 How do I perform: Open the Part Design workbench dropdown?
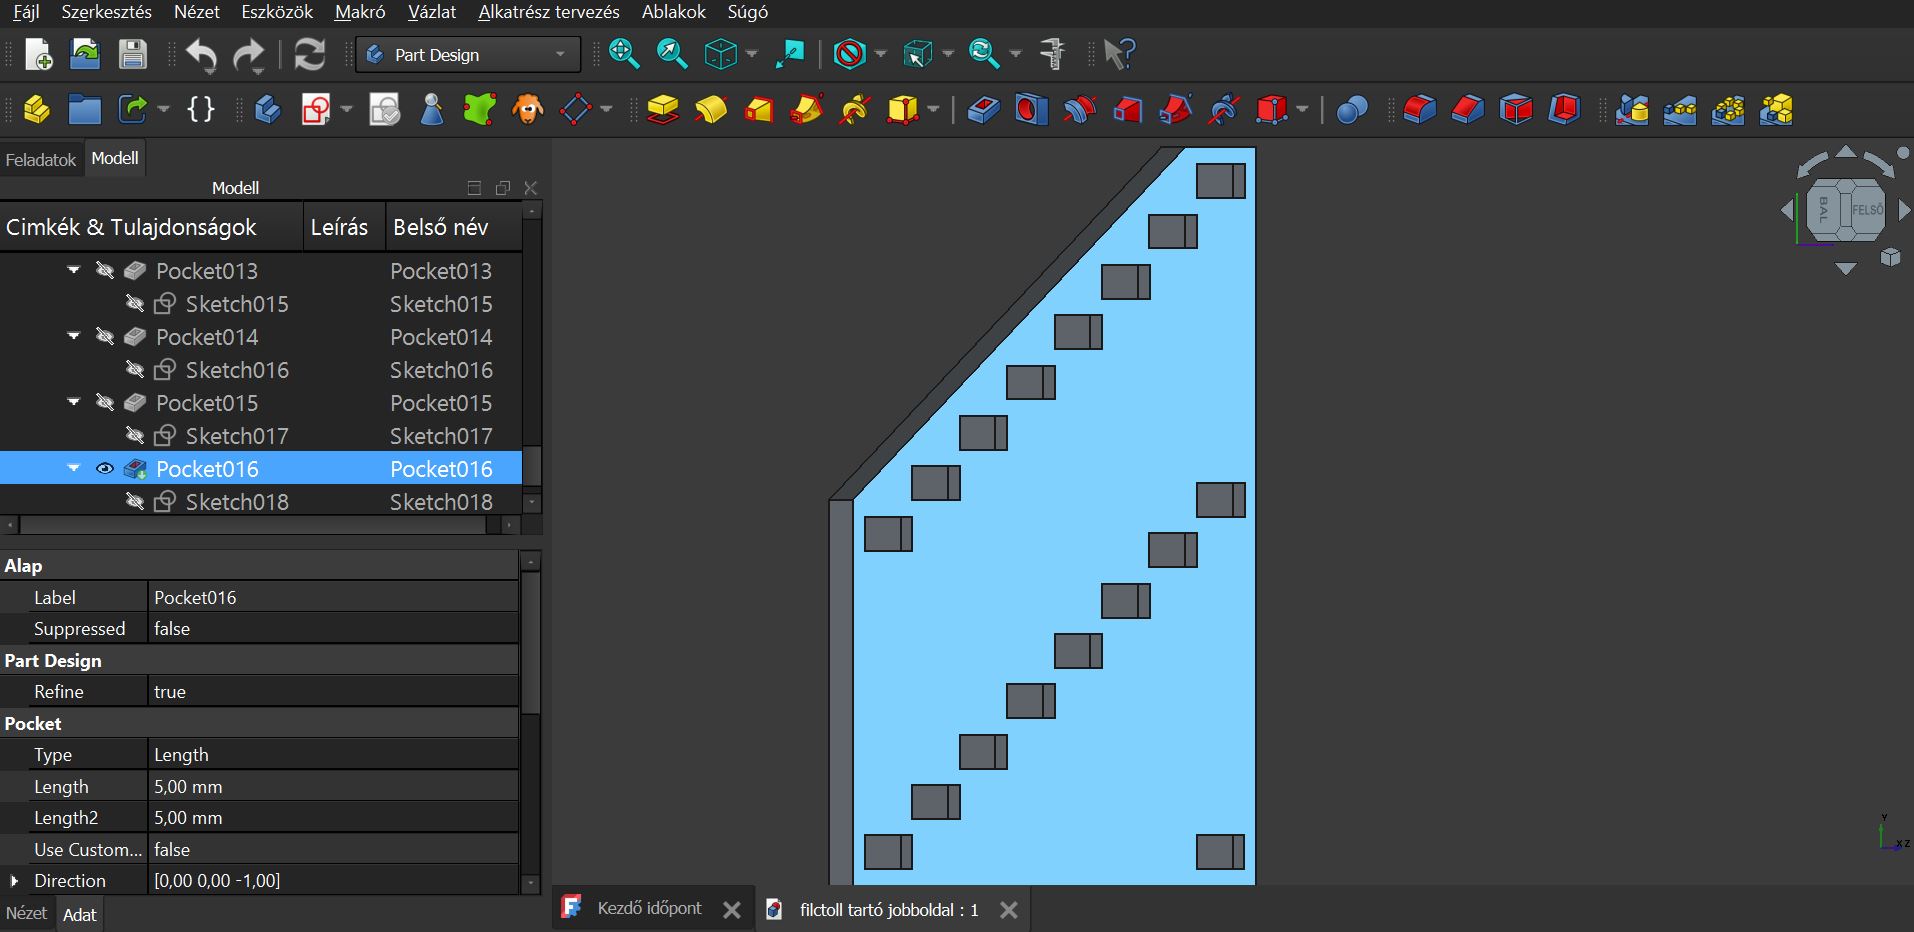coord(468,55)
